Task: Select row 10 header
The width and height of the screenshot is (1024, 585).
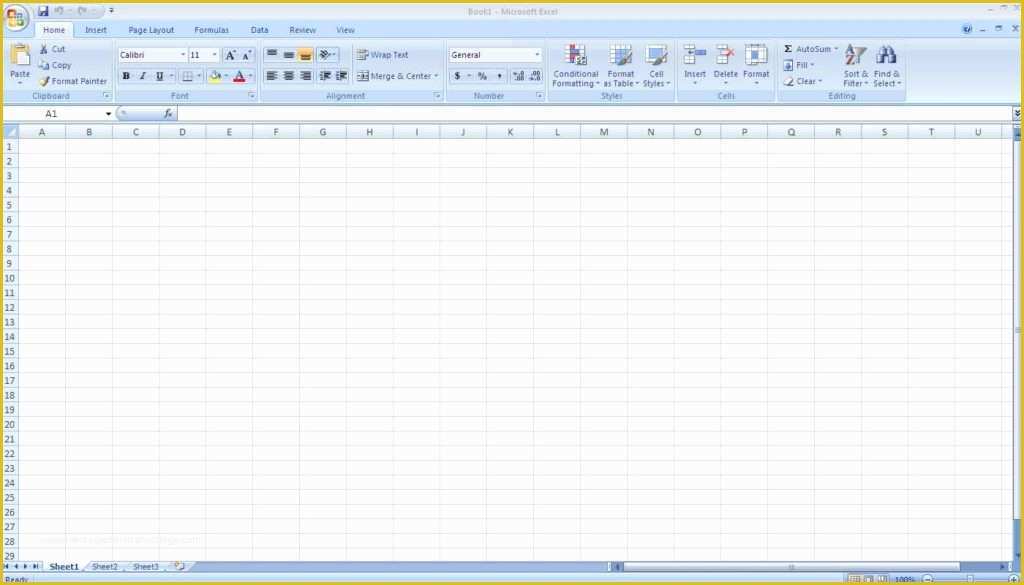Action: pyautogui.click(x=10, y=278)
